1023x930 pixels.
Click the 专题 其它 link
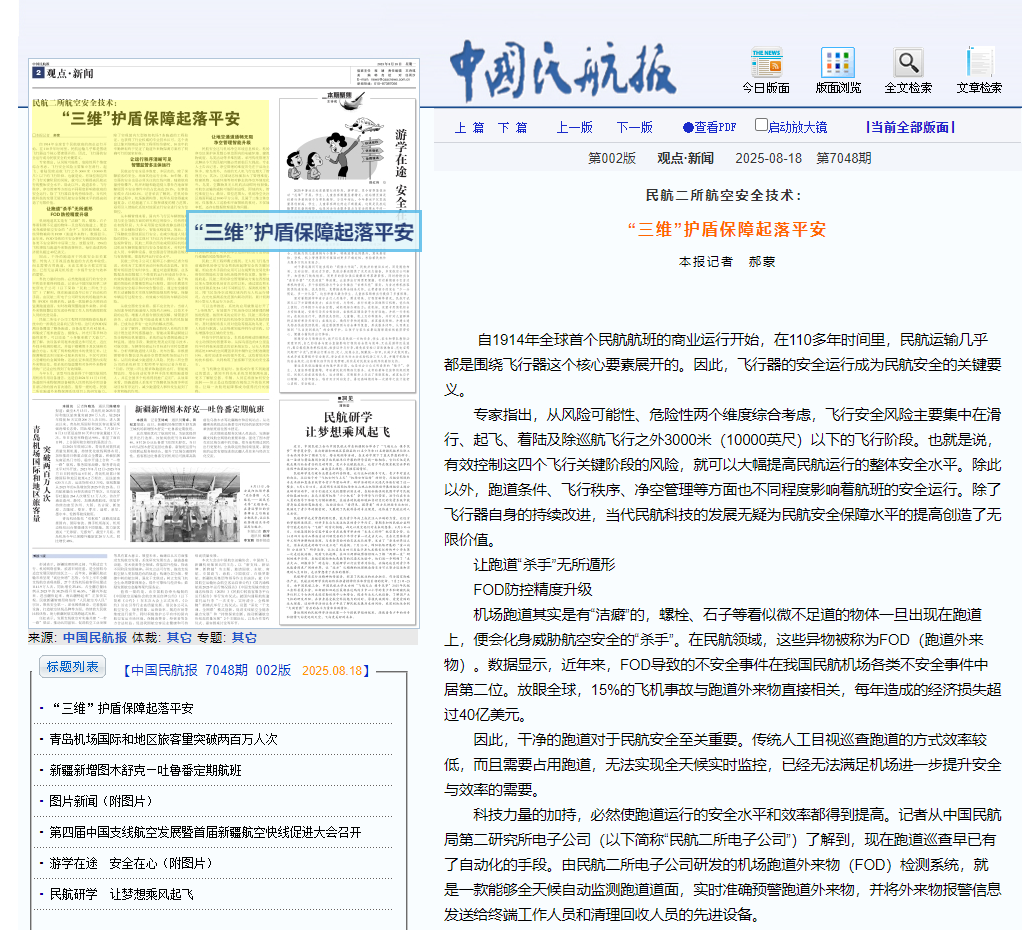(244, 638)
